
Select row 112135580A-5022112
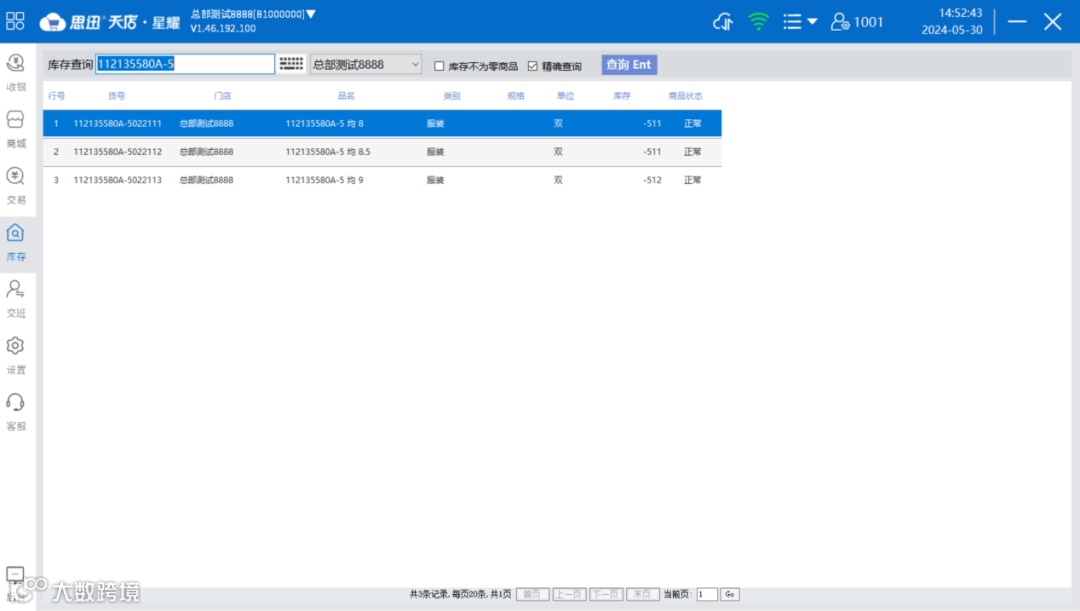tap(382, 152)
